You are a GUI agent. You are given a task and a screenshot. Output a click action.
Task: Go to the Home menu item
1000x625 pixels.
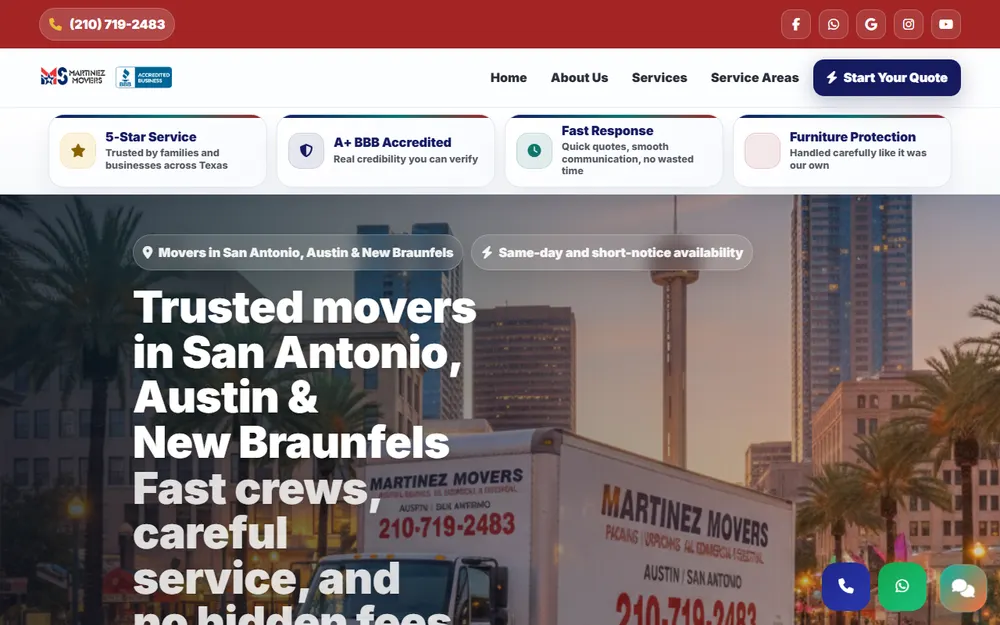pyautogui.click(x=508, y=78)
